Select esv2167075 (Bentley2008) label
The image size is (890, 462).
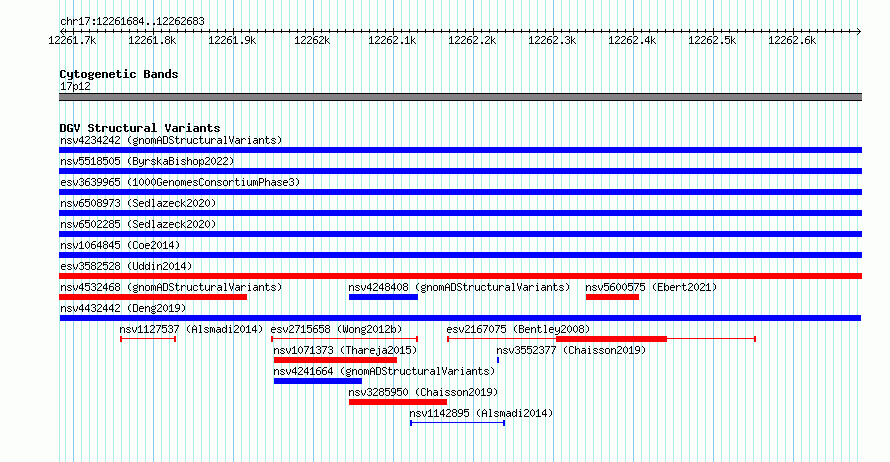point(518,329)
